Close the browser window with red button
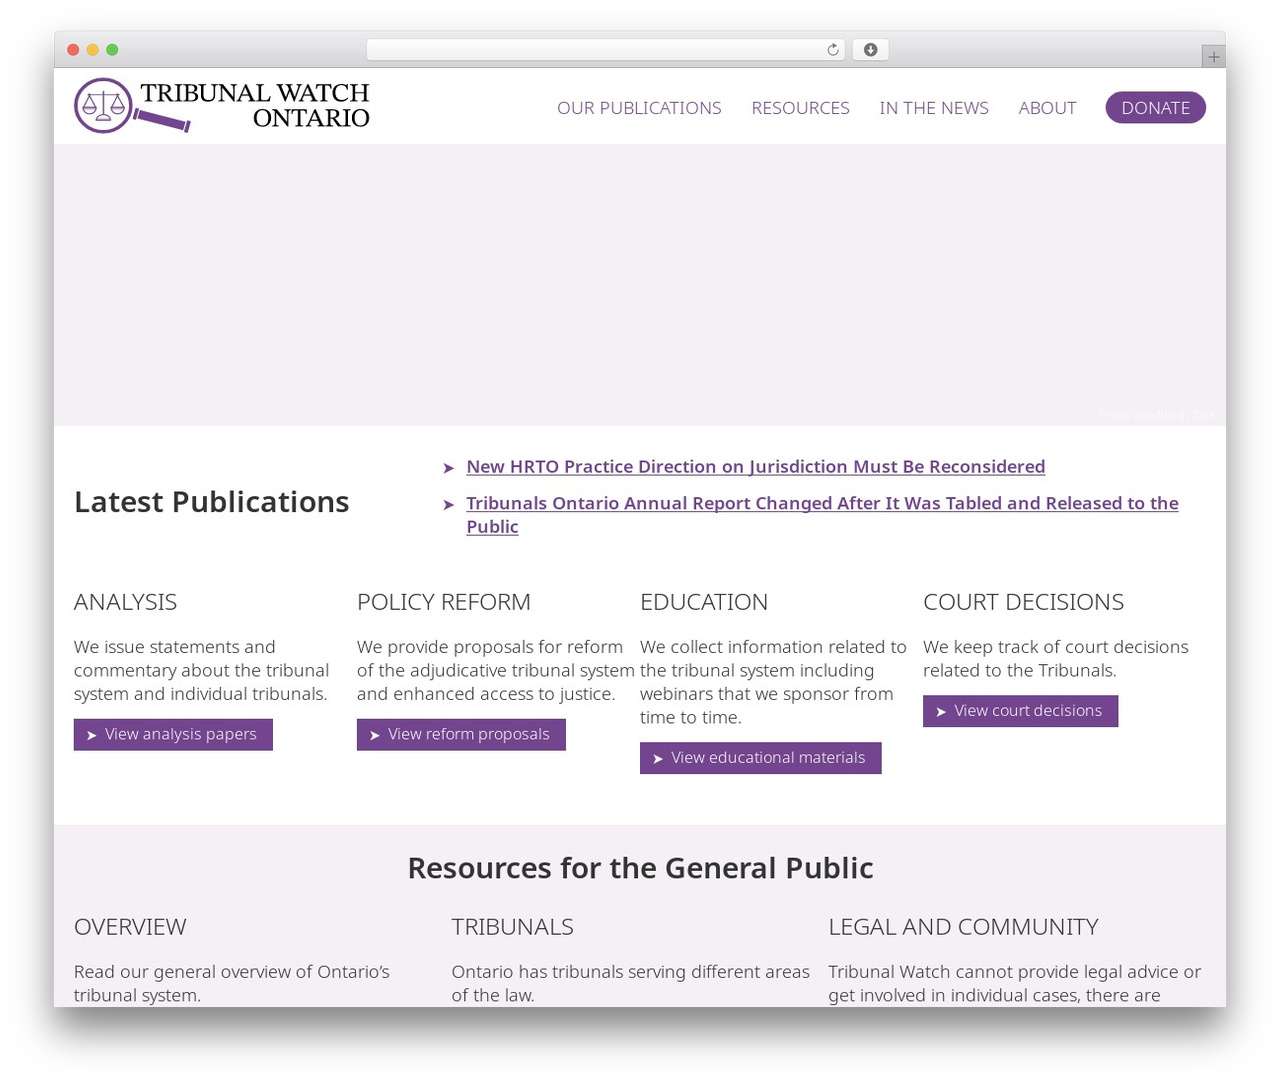This screenshot has width=1280, height=1084. [x=73, y=50]
